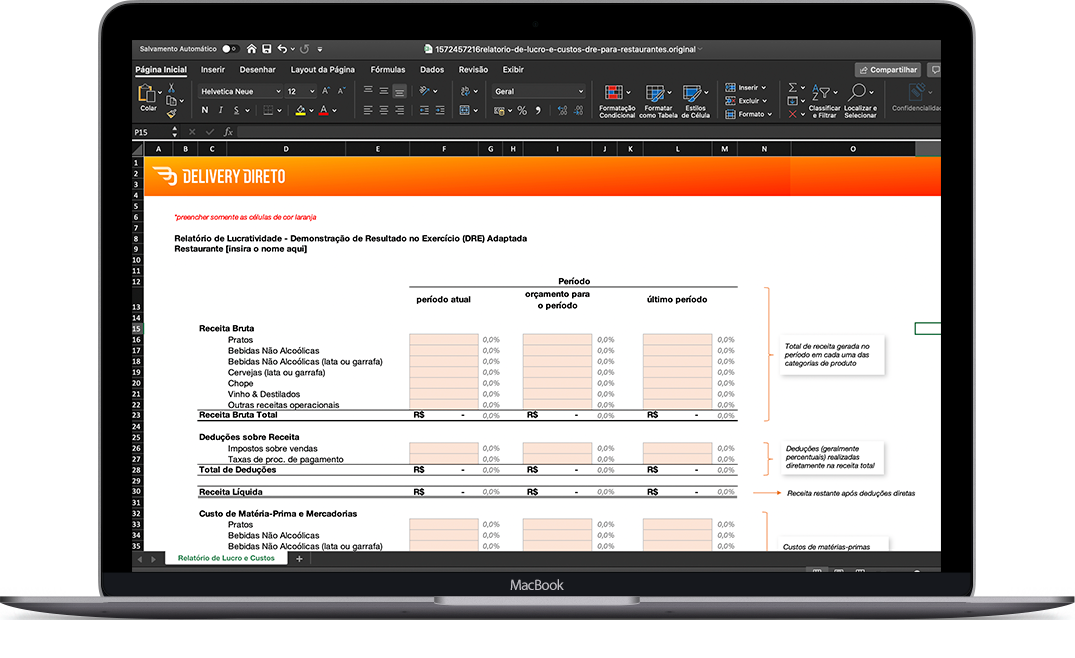
Task: Expand the fill color dropdown arrow
Action: 311,110
